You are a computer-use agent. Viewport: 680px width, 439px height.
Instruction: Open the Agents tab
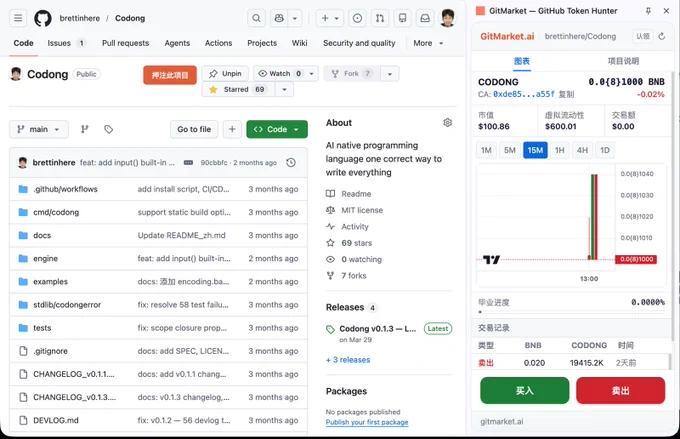coord(177,43)
